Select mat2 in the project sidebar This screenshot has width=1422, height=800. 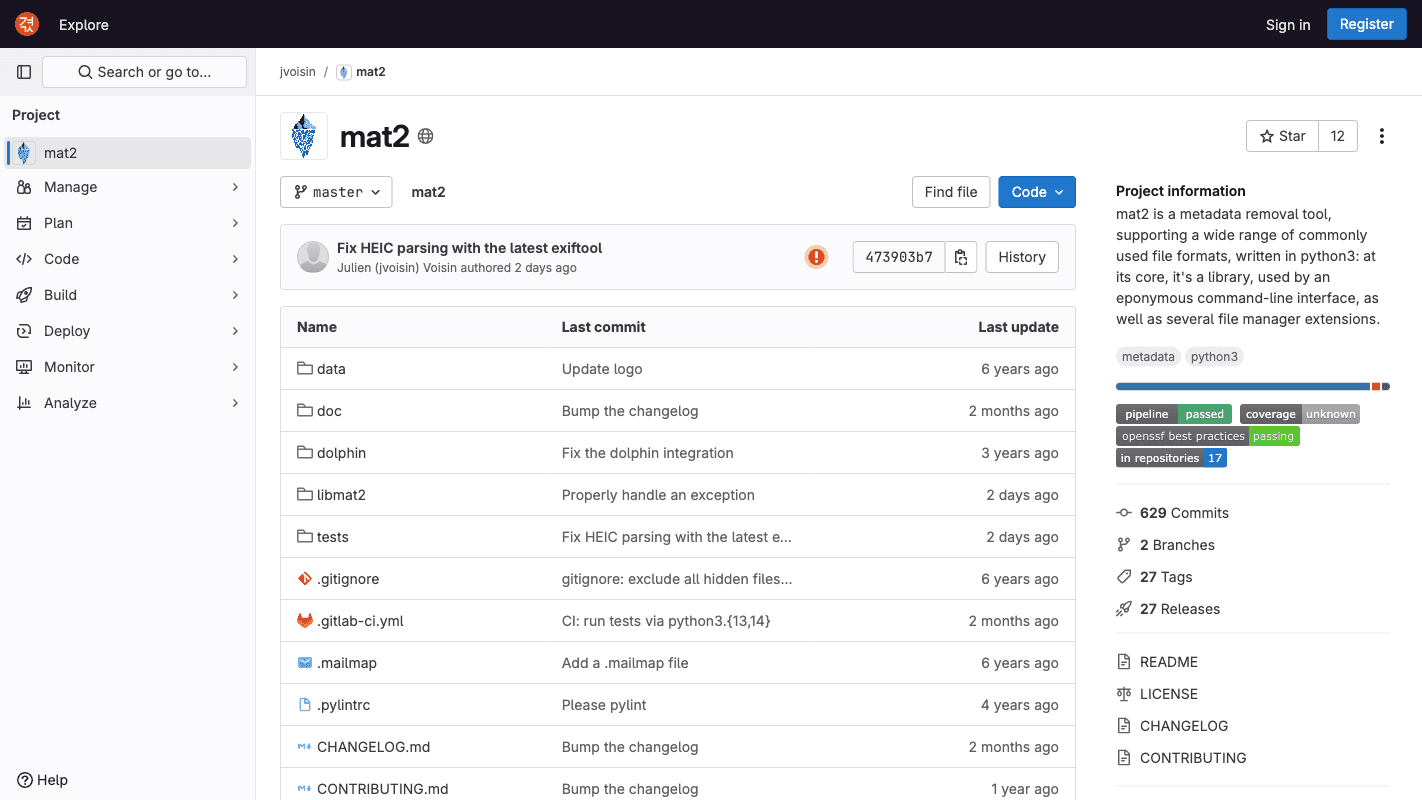128,153
